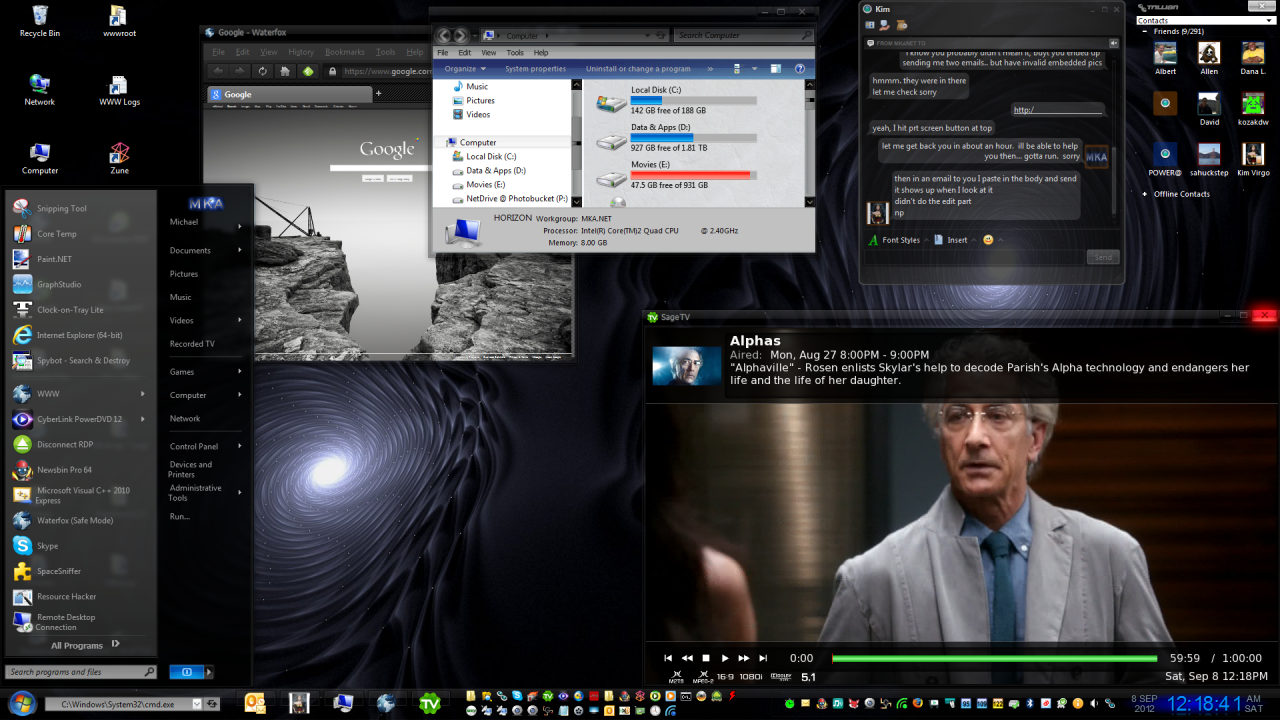Click Search Computer field in Explorer
The width and height of the screenshot is (1280, 720).
(x=743, y=35)
